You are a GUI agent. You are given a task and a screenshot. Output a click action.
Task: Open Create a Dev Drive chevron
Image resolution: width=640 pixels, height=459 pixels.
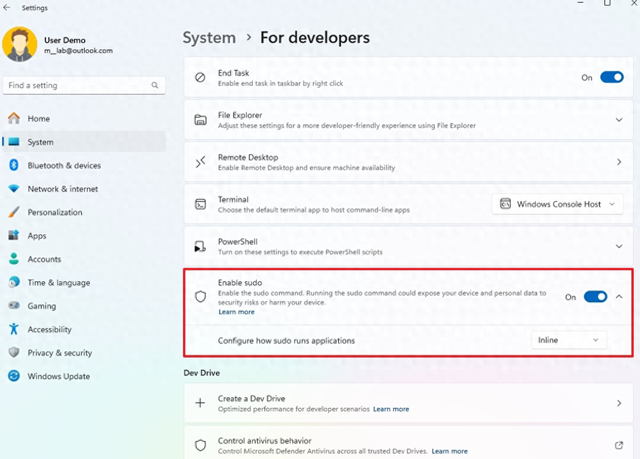tap(619, 403)
